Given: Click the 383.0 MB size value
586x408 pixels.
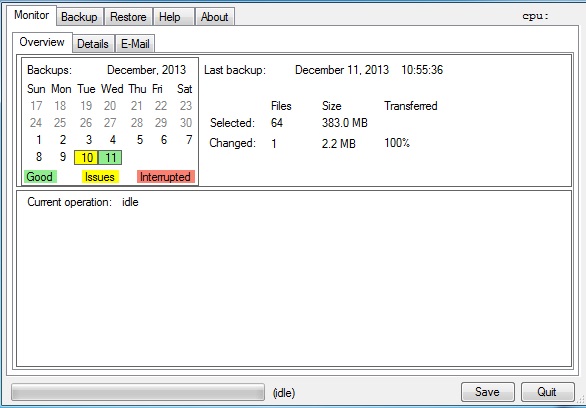Looking at the screenshot, I should click(x=345, y=123).
